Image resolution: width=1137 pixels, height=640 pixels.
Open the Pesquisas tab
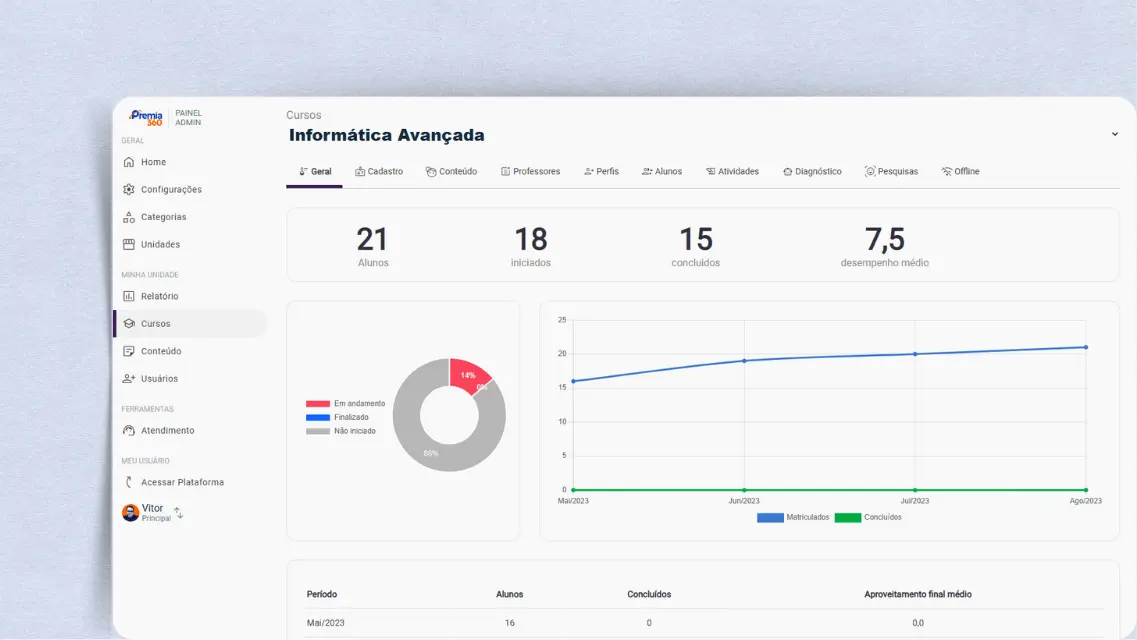pyautogui.click(x=891, y=172)
